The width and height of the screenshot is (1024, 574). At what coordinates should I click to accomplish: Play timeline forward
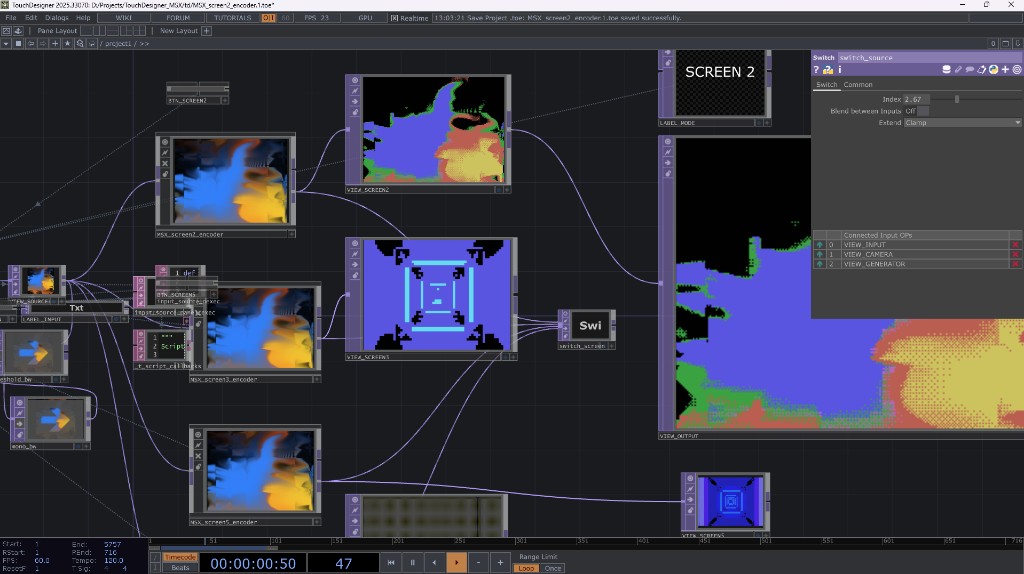(456, 562)
